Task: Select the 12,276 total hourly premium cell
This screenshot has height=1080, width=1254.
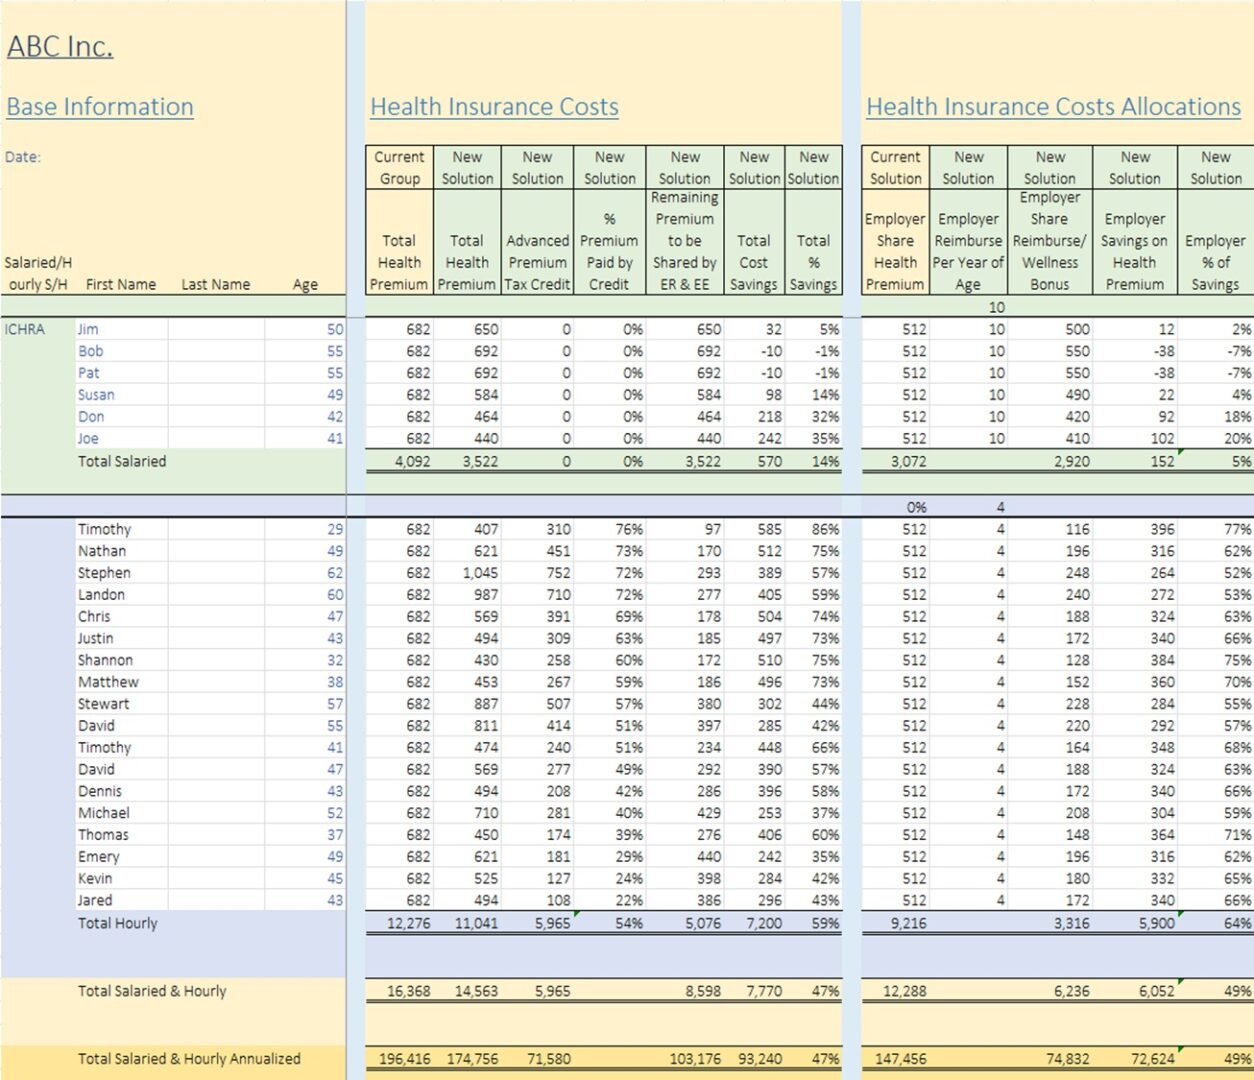Action: [408, 923]
